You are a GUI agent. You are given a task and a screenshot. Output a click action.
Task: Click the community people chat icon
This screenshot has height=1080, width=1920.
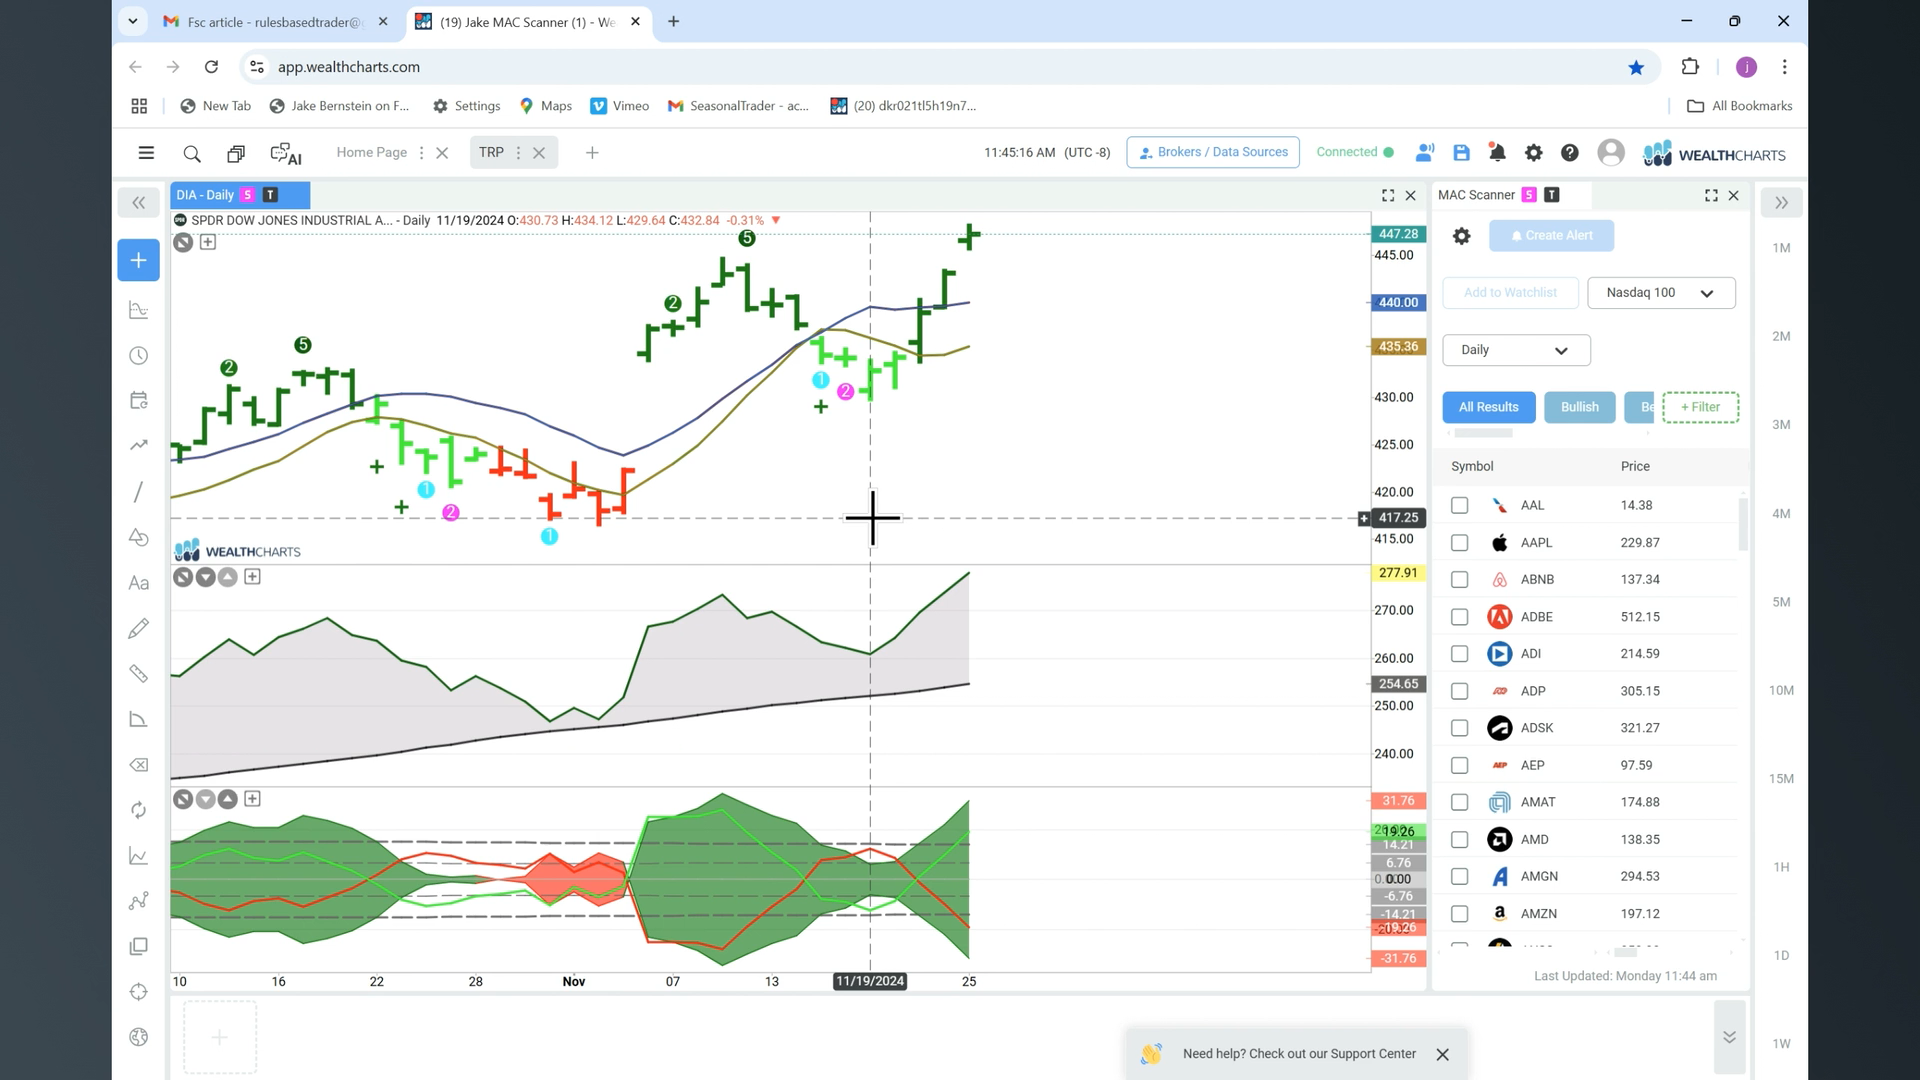pyautogui.click(x=1425, y=152)
